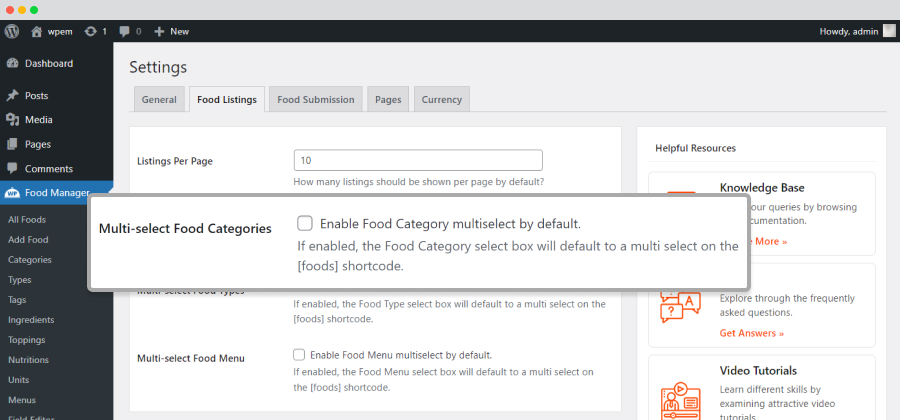Screen dimensions: 900x420
Task: Click the Listings Per Page field
Action: 418,161
